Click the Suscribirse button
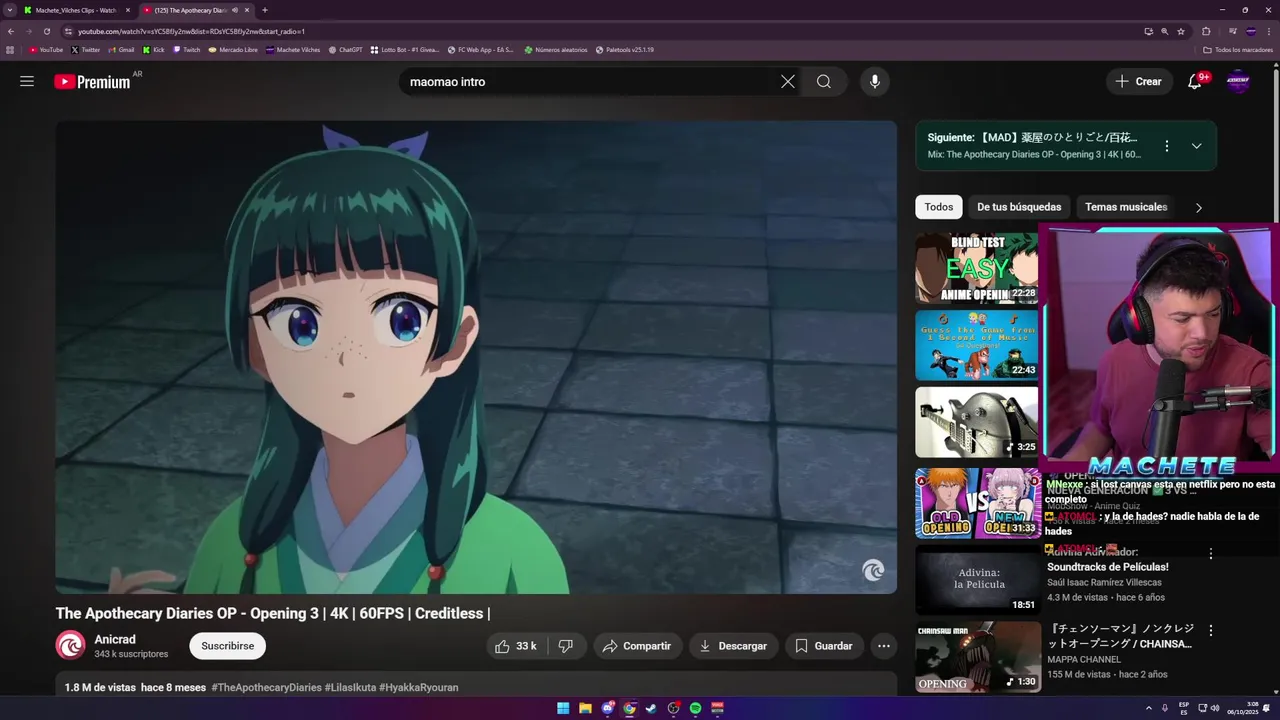This screenshot has width=1280, height=720. tap(227, 646)
